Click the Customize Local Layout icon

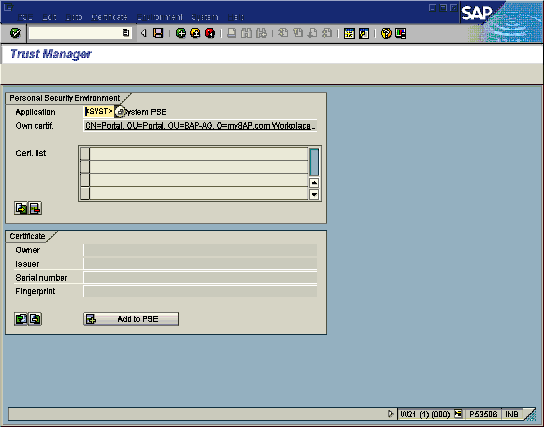pos(400,33)
